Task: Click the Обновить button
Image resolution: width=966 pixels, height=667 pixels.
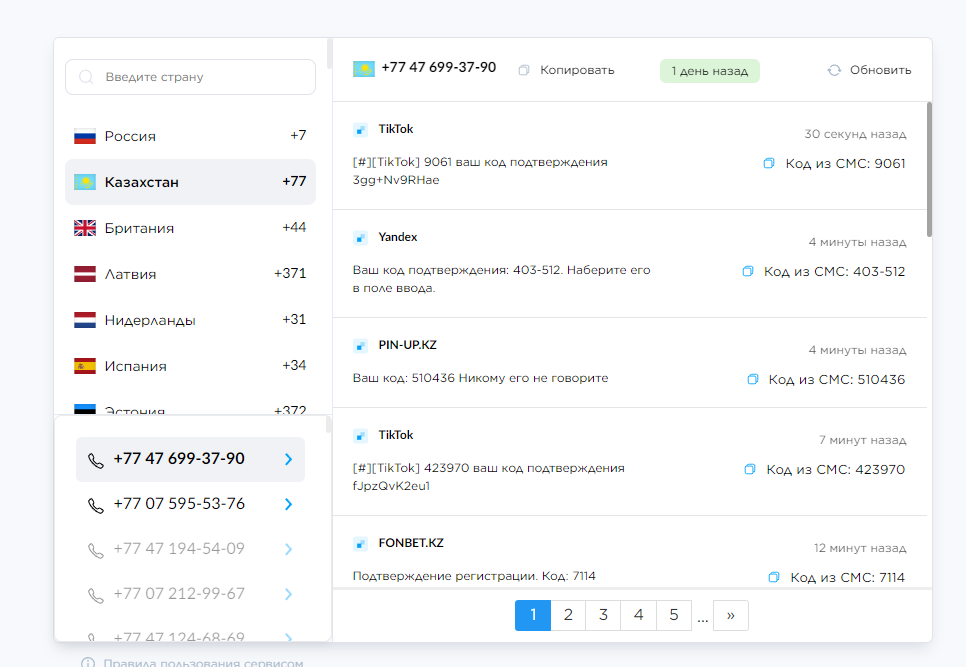Action: 869,70
